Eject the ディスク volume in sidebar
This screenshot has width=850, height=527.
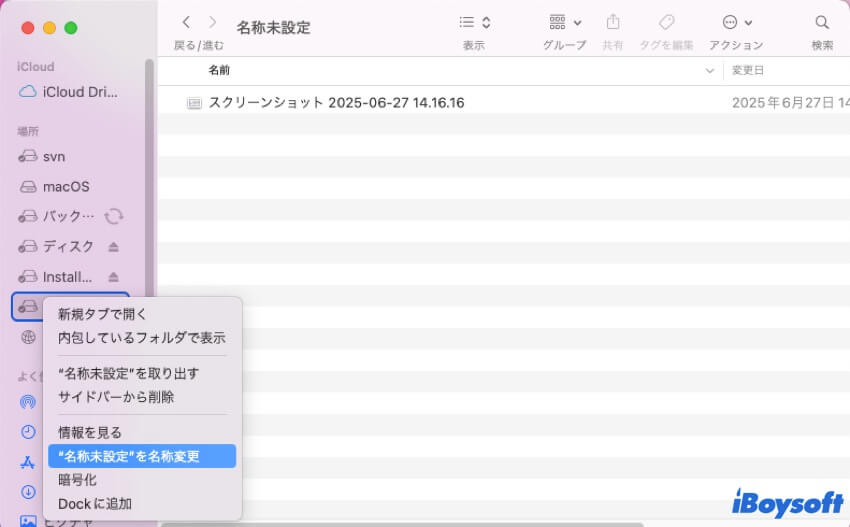coord(113,247)
